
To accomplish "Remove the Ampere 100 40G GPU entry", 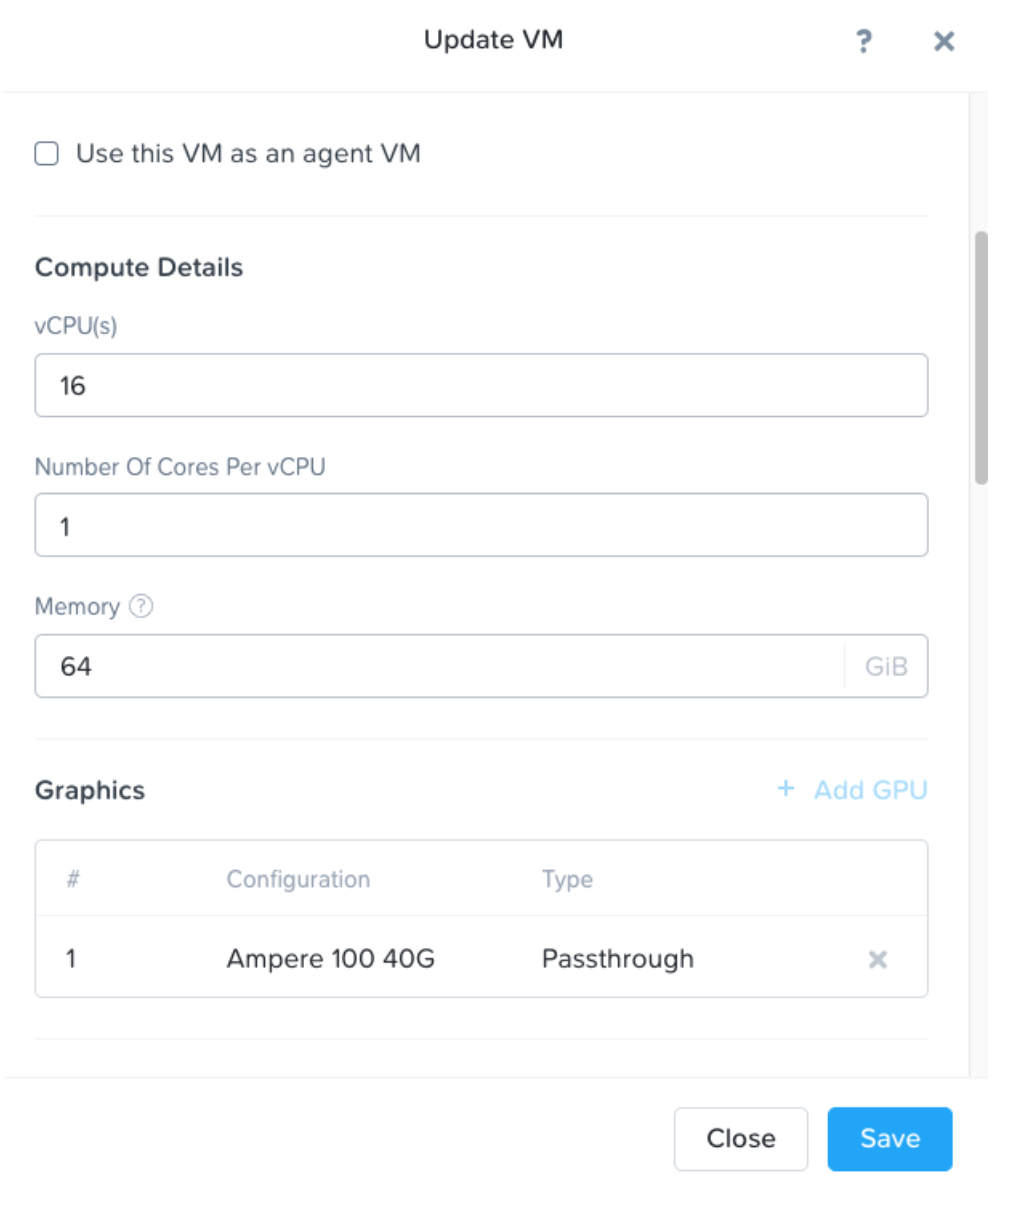I will coord(877,960).
